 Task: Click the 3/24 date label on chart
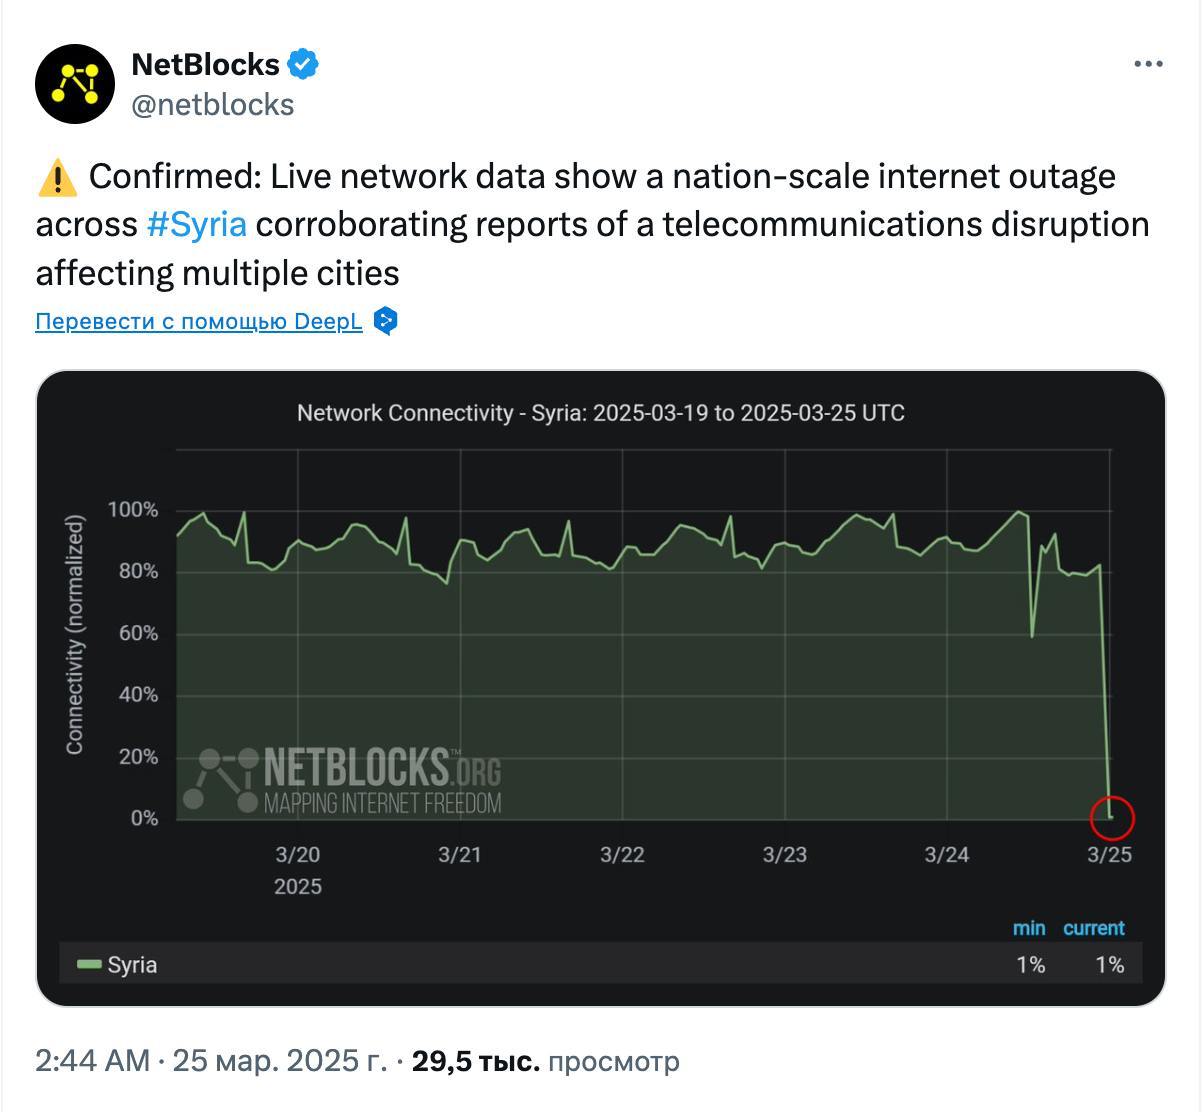pyautogui.click(x=946, y=855)
